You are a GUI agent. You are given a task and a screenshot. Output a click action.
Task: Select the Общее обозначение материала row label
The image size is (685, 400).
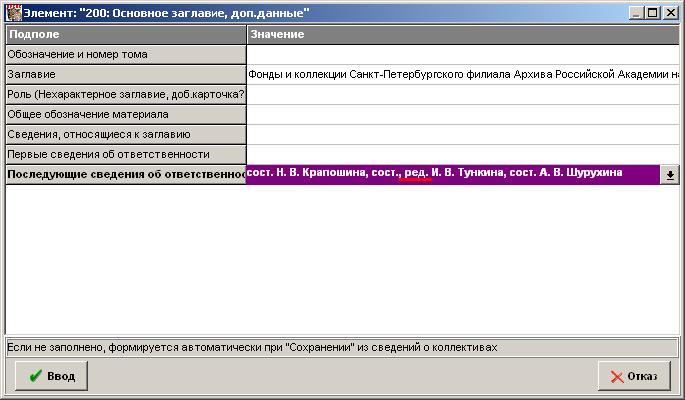tap(126, 114)
